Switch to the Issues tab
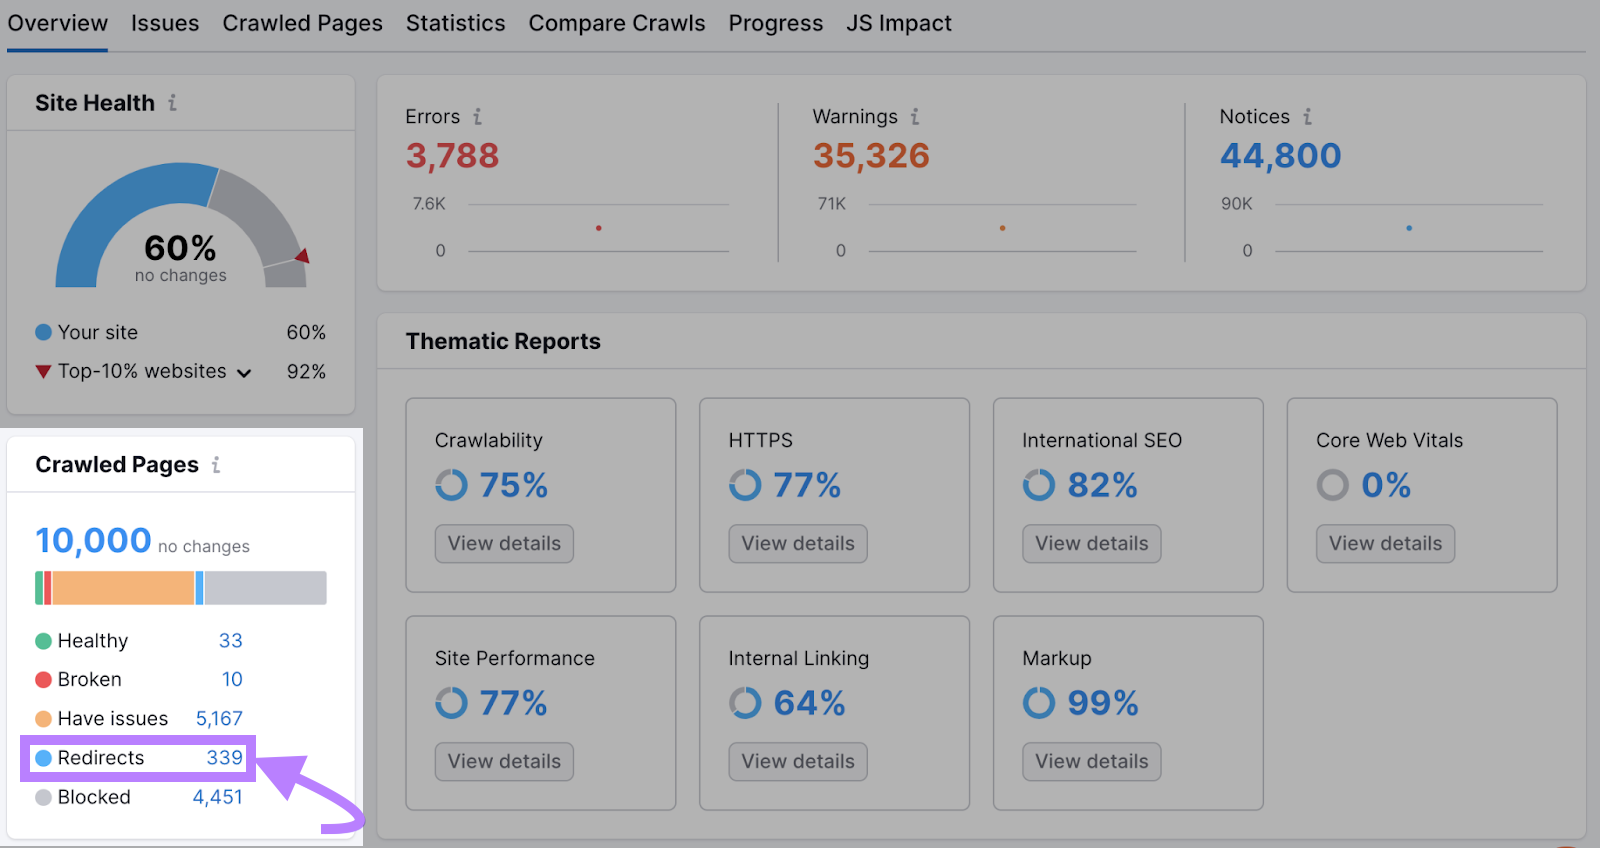 164,22
